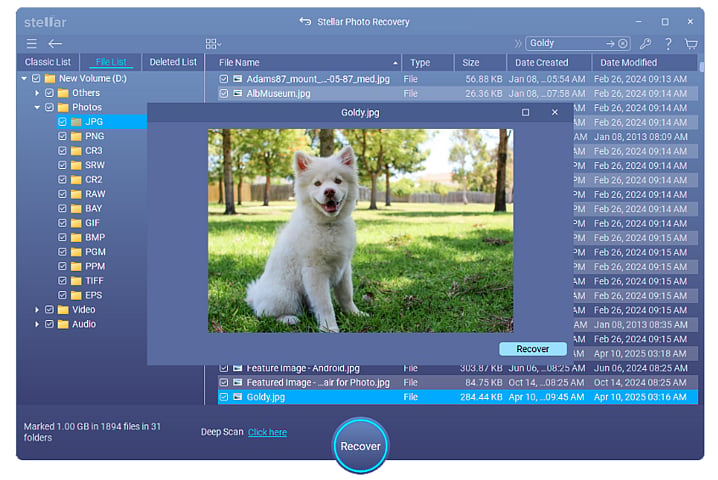
Task: Click the large round Recover button
Action: coord(360,446)
